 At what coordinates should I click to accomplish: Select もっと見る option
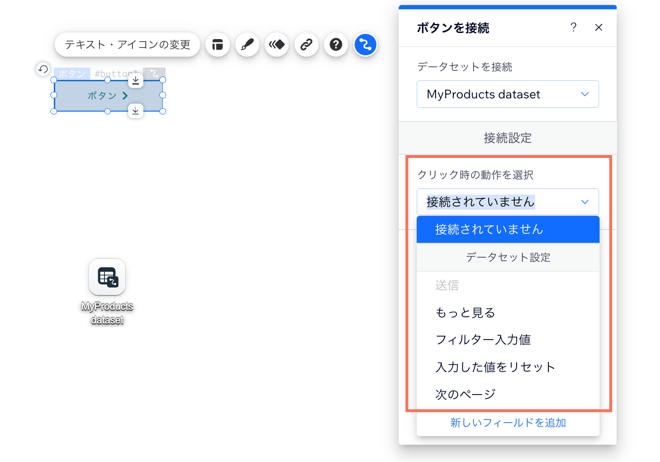(508, 313)
